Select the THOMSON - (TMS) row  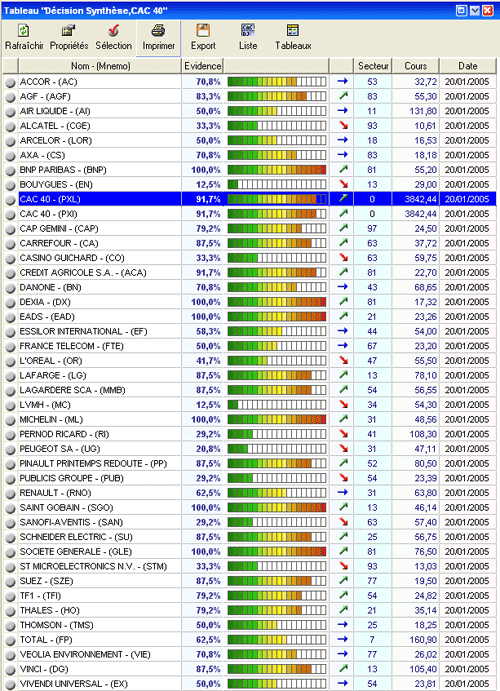(x=250, y=625)
